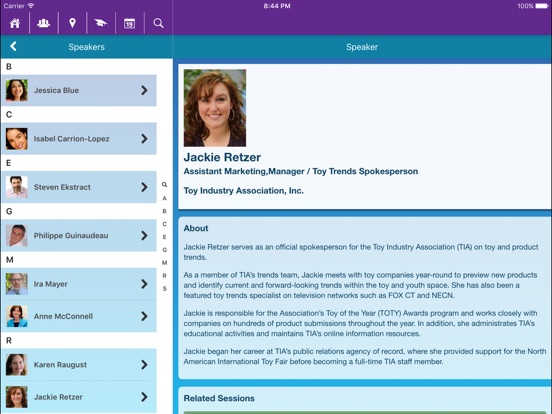
Task: Open the attendees people icon
Action: pyautogui.click(x=44, y=23)
